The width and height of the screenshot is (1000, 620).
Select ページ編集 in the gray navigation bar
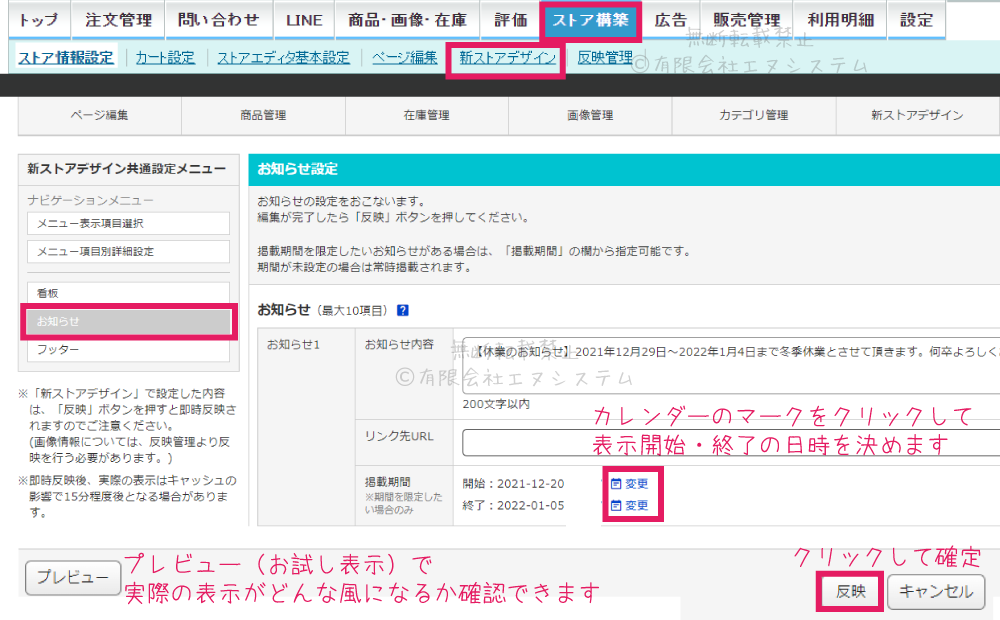click(x=99, y=115)
